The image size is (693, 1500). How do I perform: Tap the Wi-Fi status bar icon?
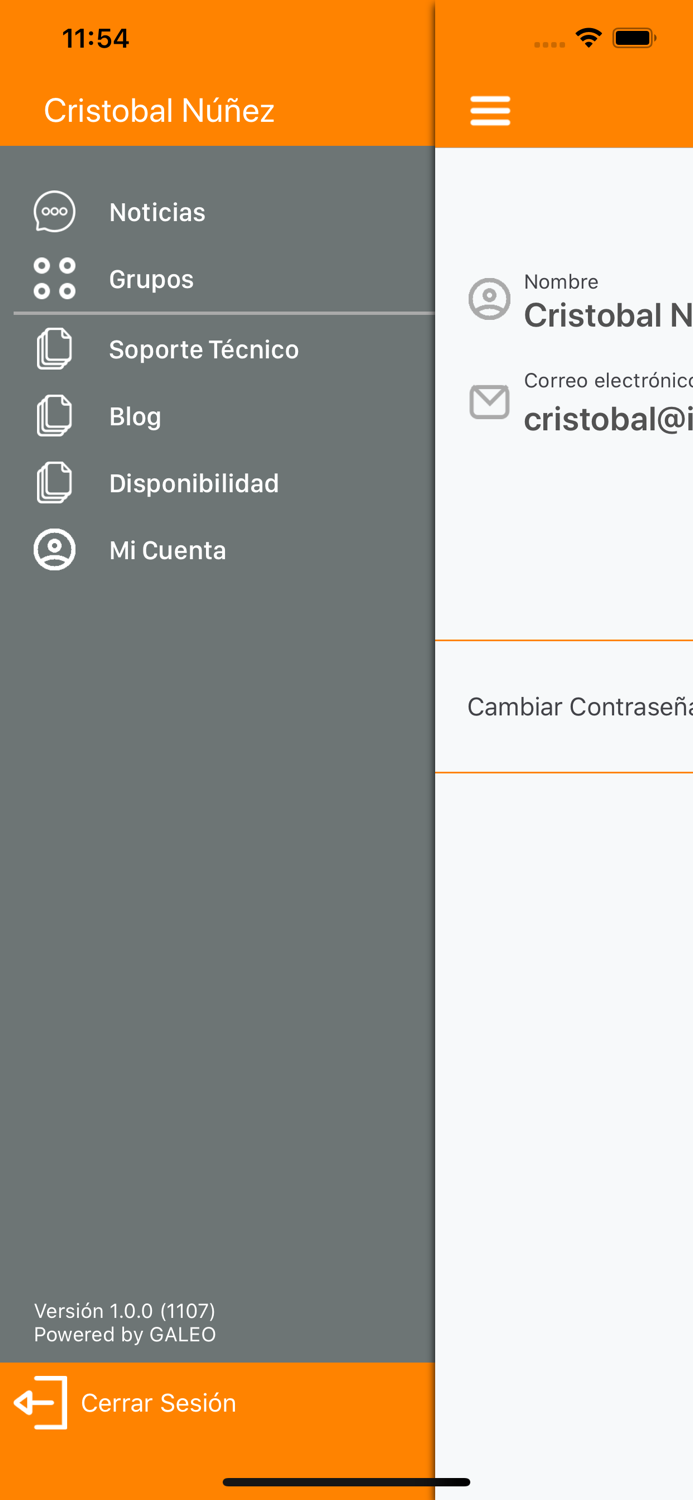point(589,38)
